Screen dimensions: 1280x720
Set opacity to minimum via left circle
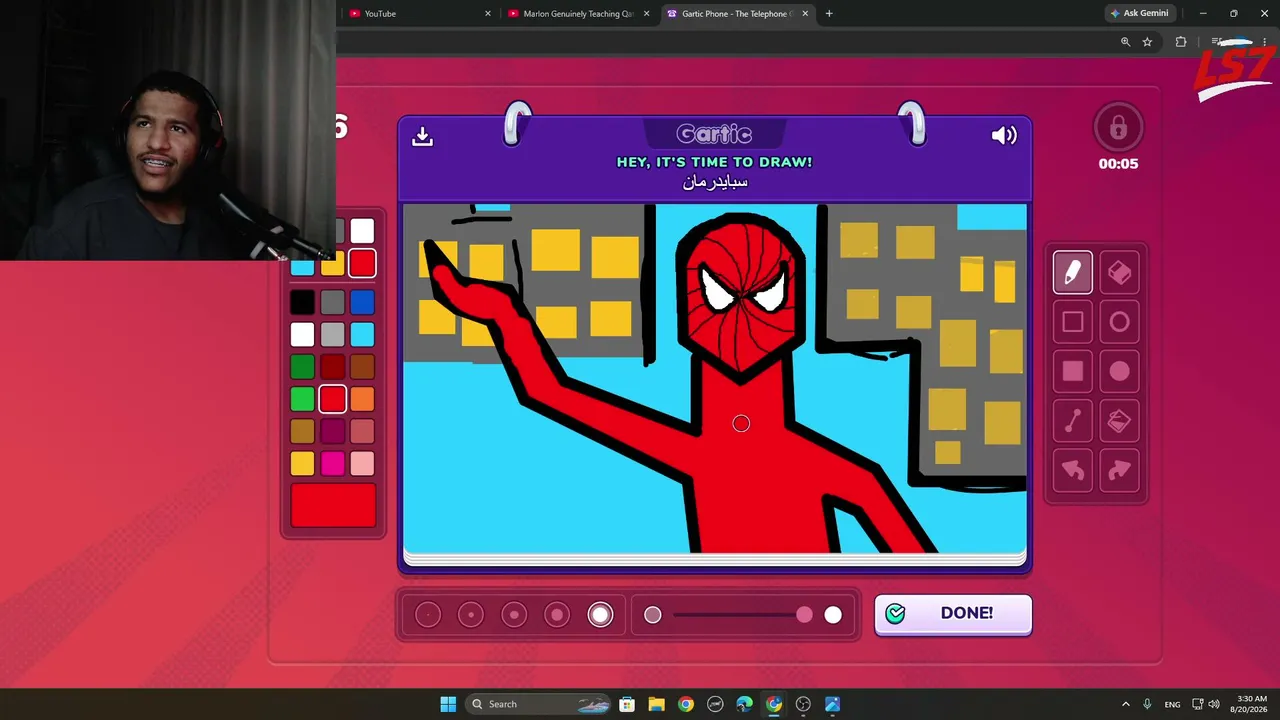652,615
